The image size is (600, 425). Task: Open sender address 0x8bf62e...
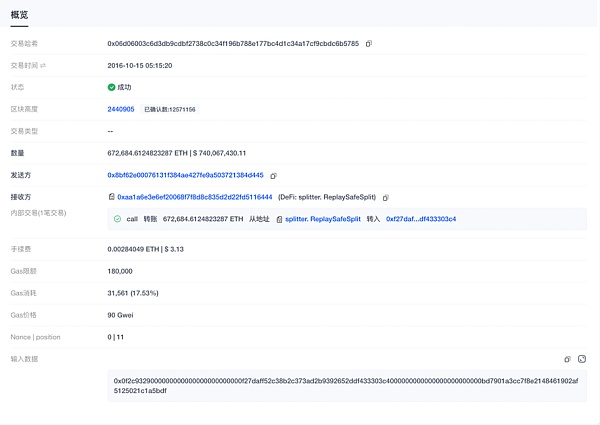point(186,175)
